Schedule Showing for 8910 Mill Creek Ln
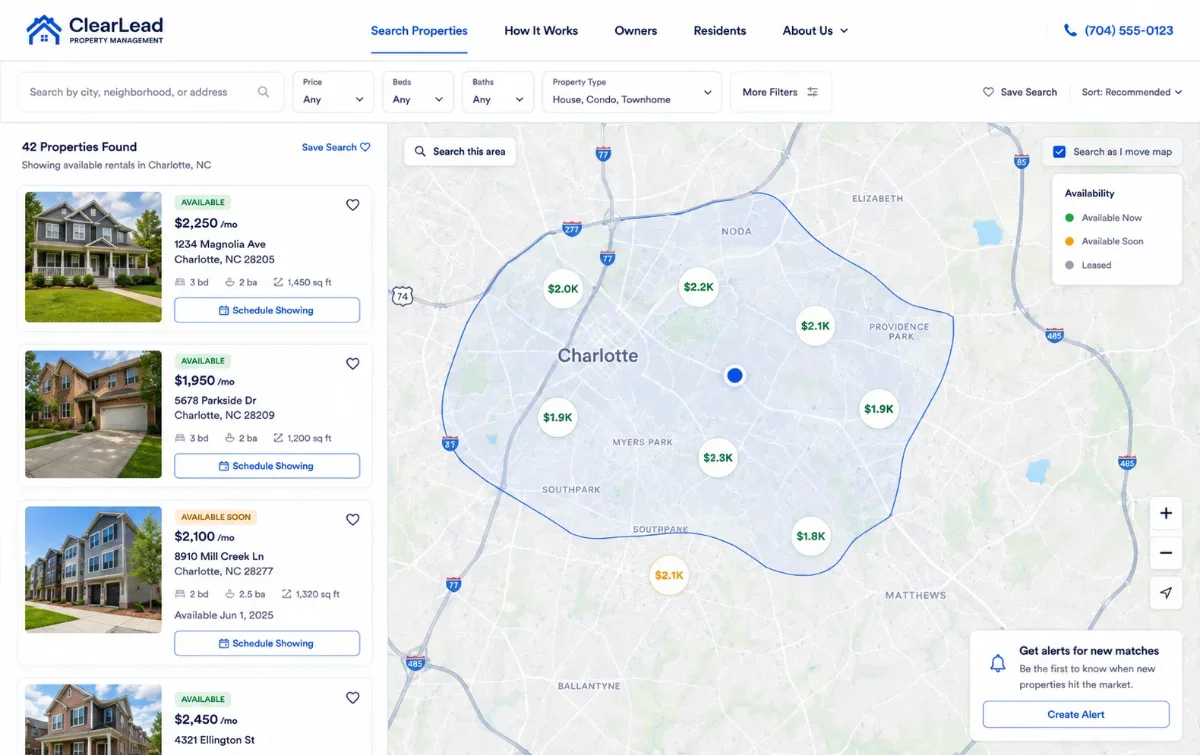Image resolution: width=1200 pixels, height=755 pixels. (267, 643)
